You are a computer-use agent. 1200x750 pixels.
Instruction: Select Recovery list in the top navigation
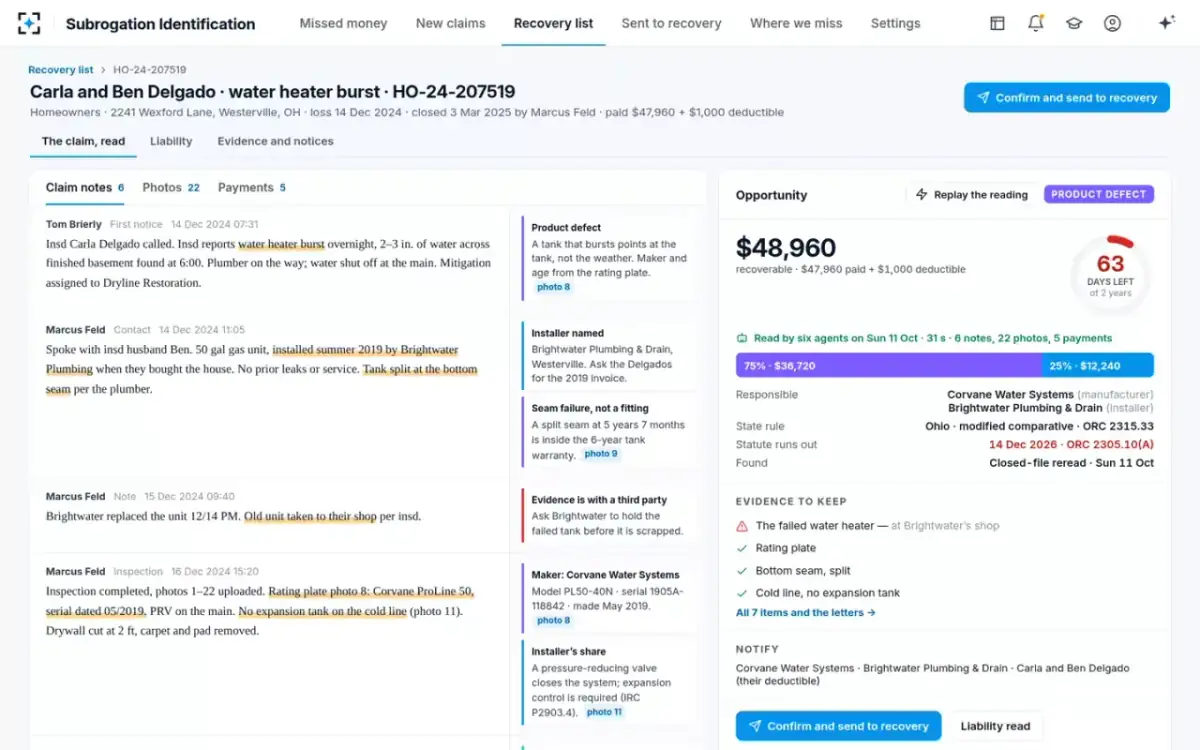[x=553, y=23]
